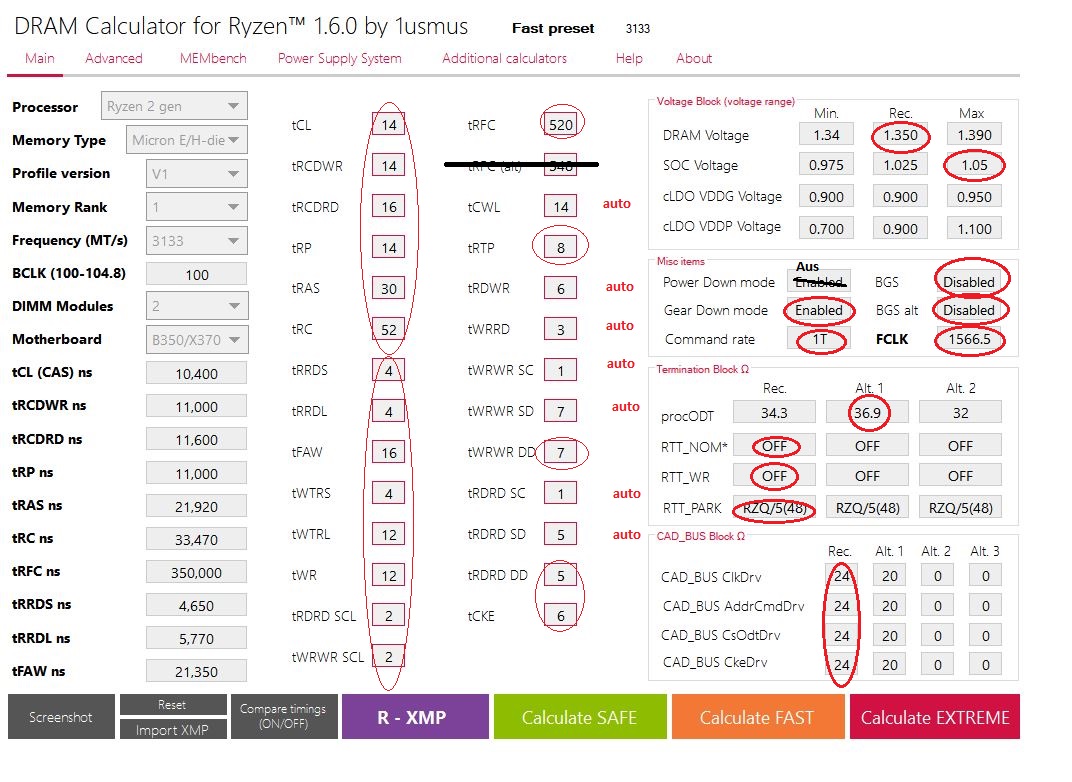Click the recommended RTT_WR OFF value
1072x782 pixels.
[774, 476]
